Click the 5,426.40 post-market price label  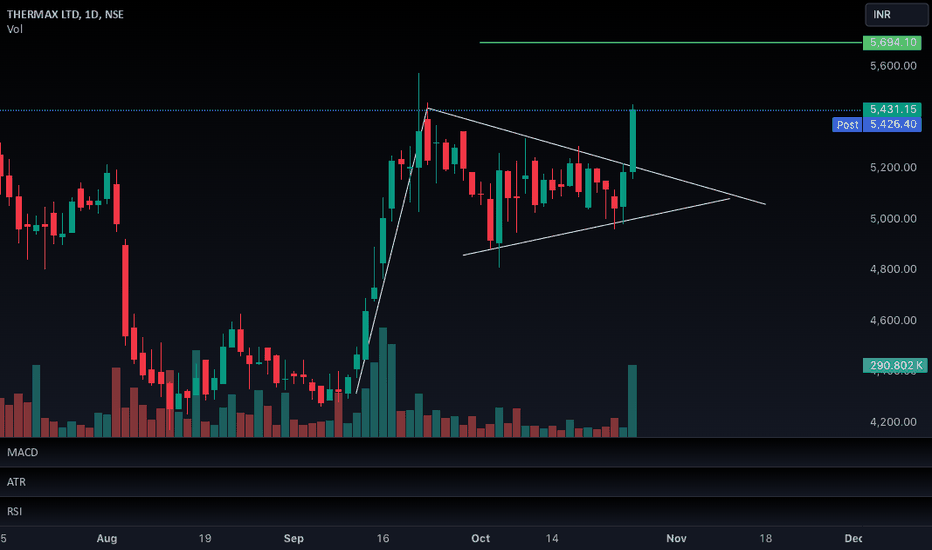tap(892, 124)
